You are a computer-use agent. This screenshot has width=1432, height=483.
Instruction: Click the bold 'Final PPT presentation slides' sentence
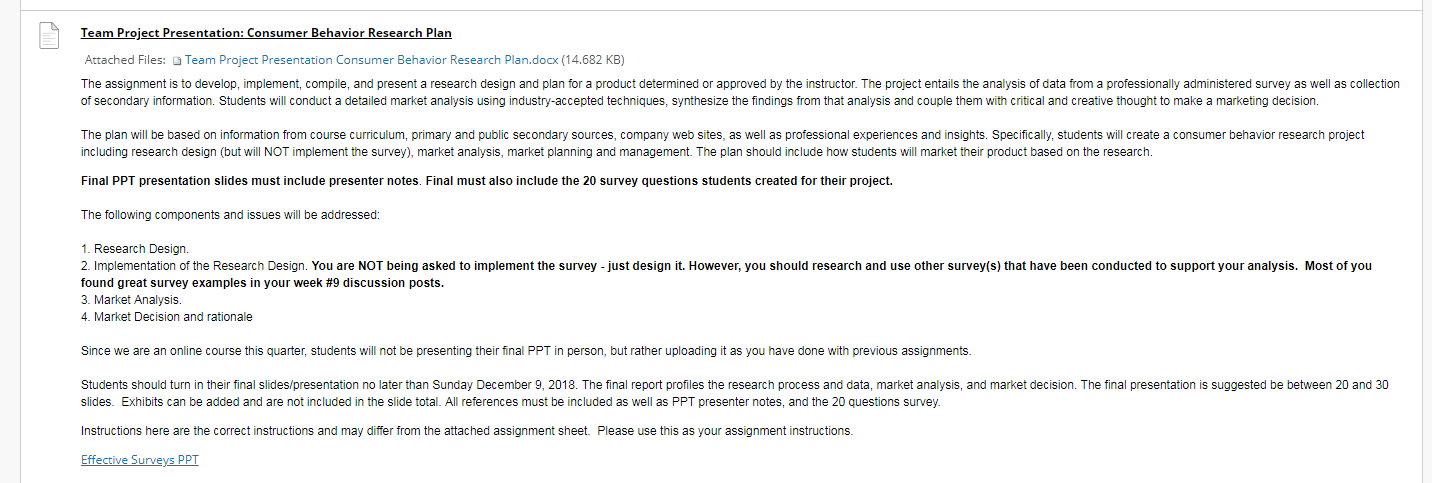[x=486, y=181]
